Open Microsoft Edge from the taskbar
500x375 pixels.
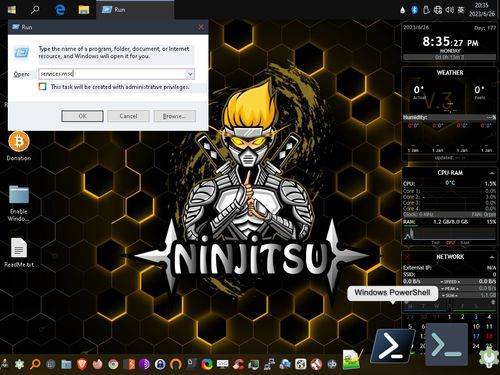[x=60, y=10]
